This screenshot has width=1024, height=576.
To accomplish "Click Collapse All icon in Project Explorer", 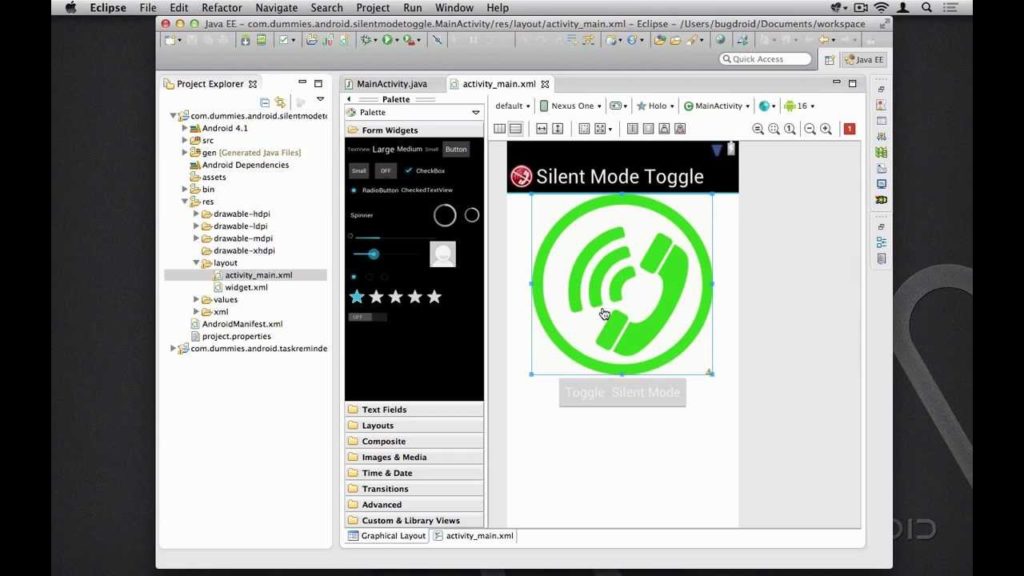I will coord(264,102).
